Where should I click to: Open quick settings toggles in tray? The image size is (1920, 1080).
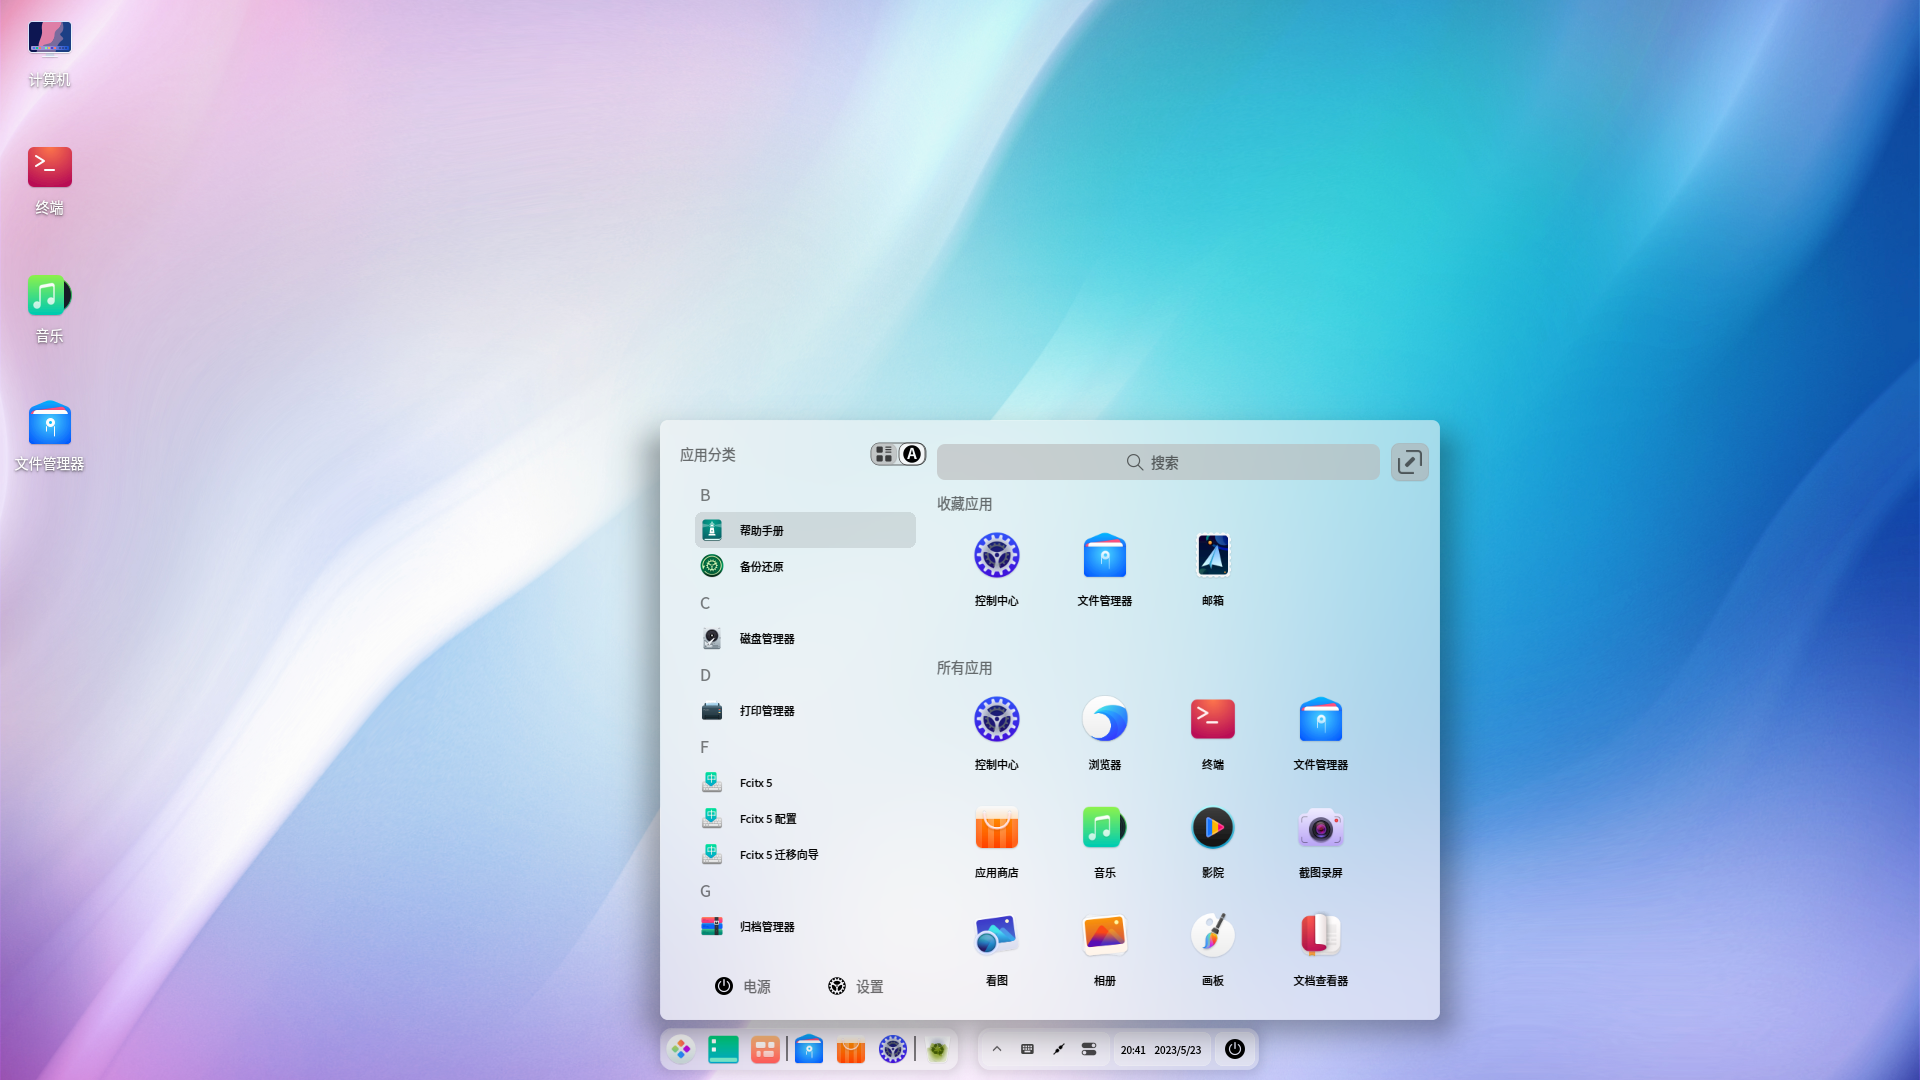point(1089,1049)
